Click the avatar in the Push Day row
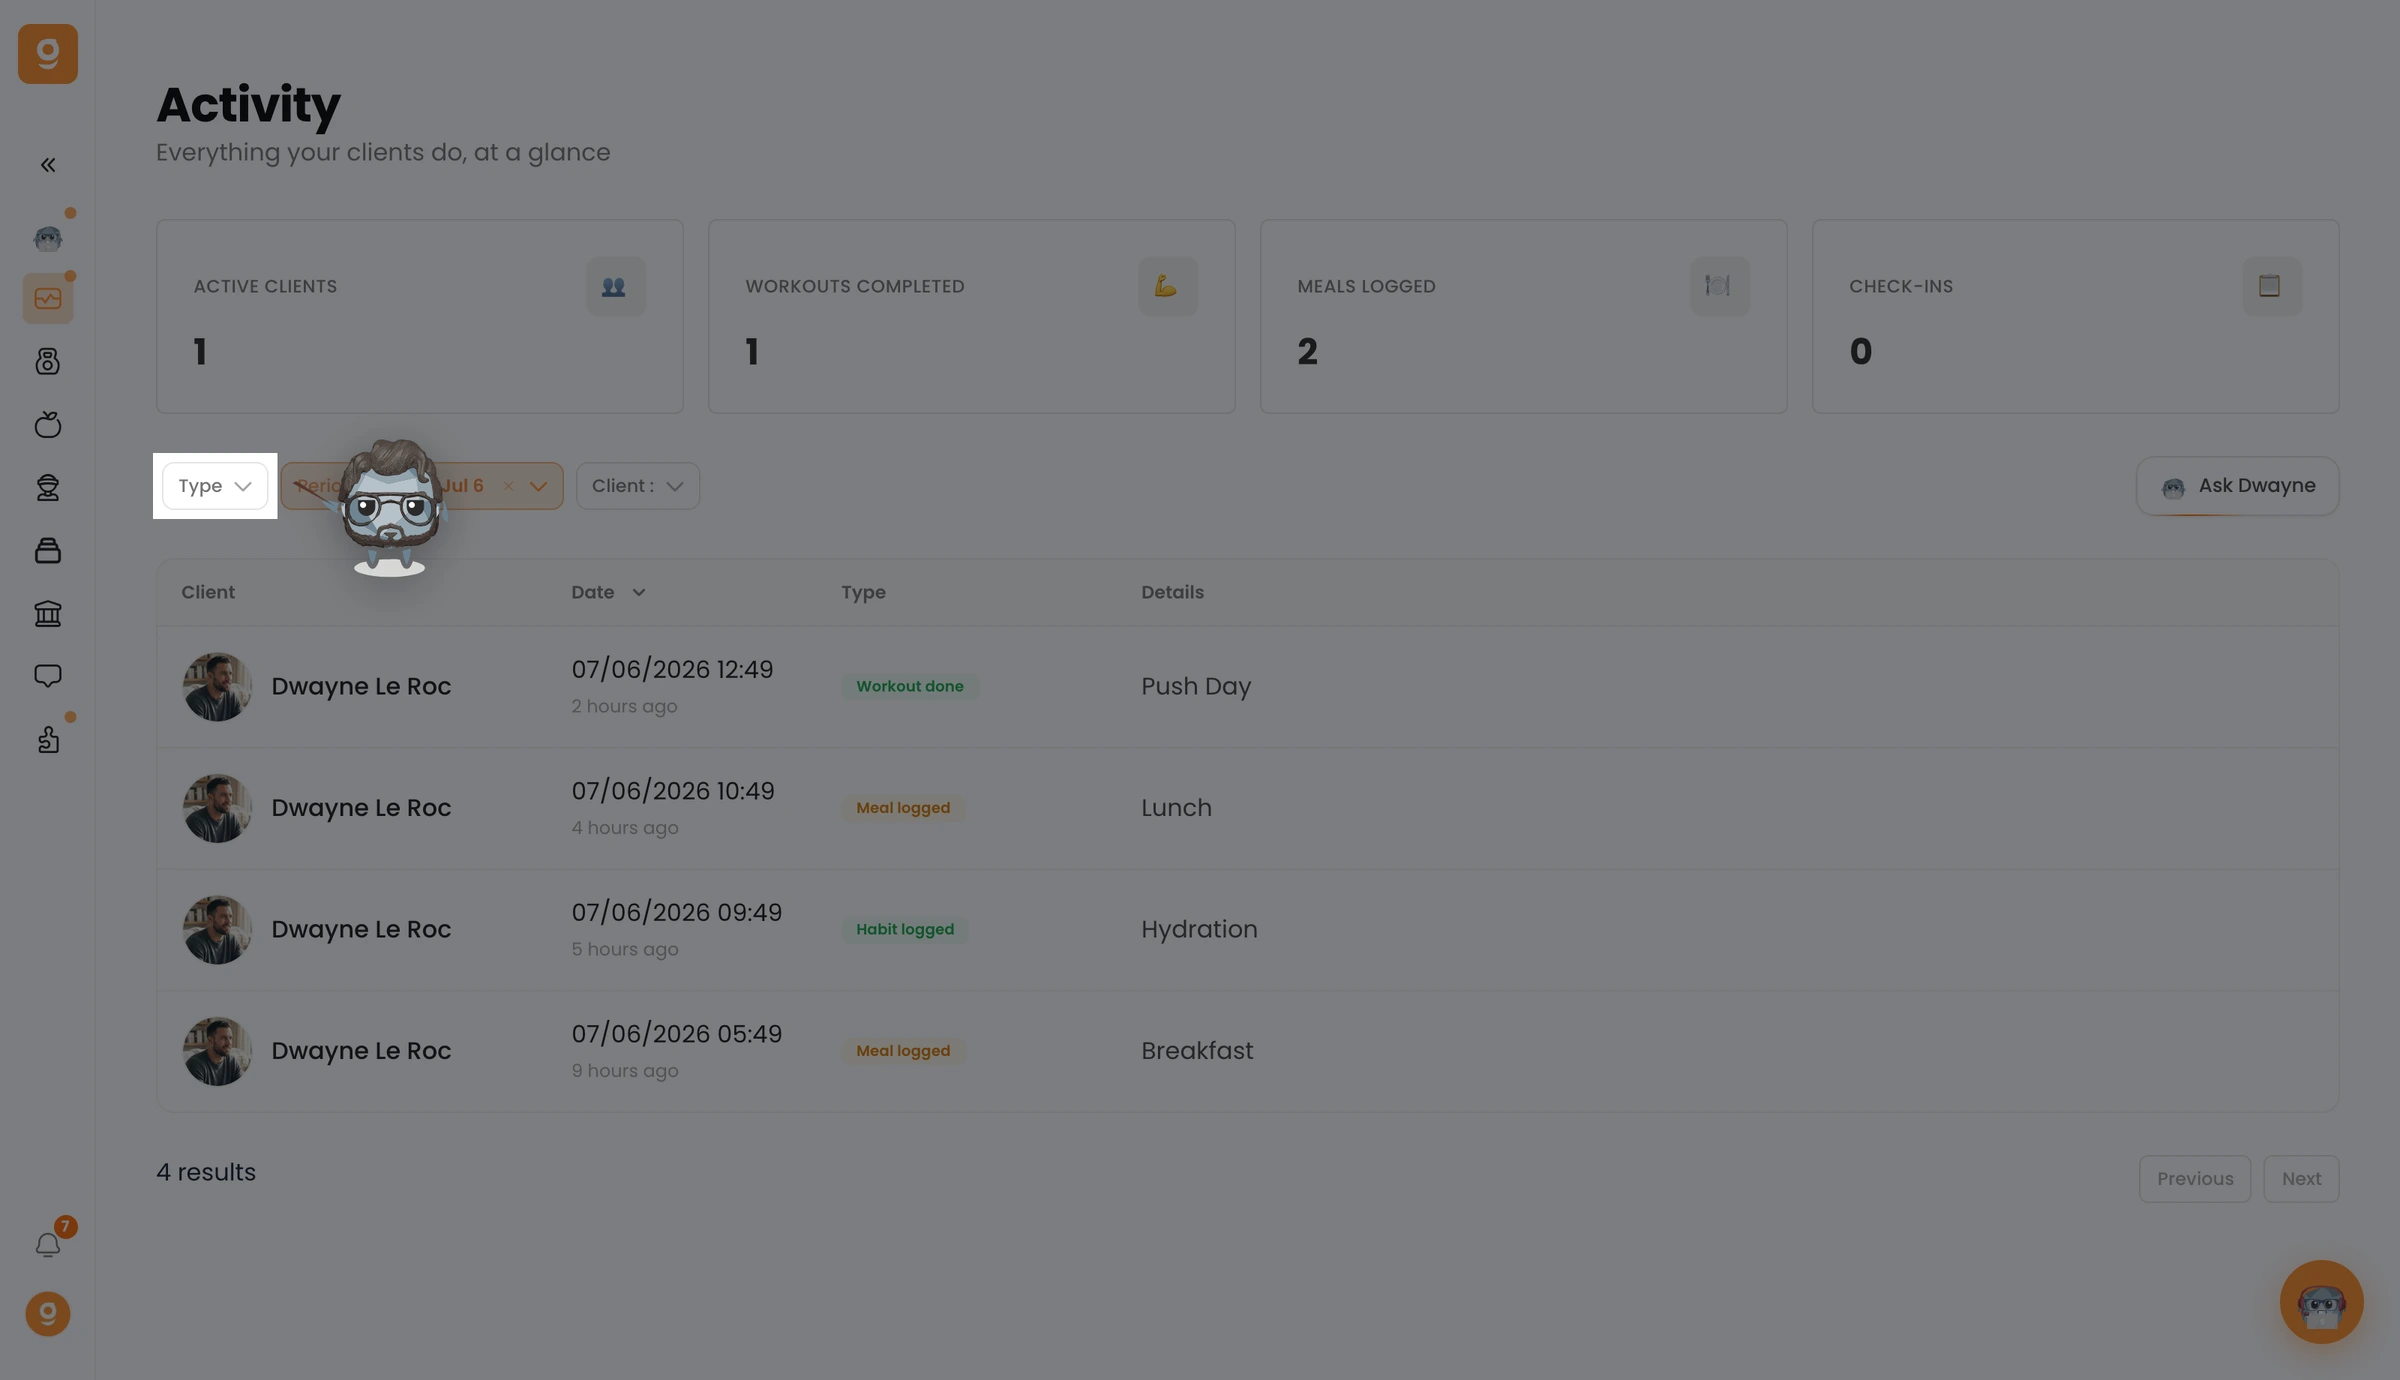 216,687
